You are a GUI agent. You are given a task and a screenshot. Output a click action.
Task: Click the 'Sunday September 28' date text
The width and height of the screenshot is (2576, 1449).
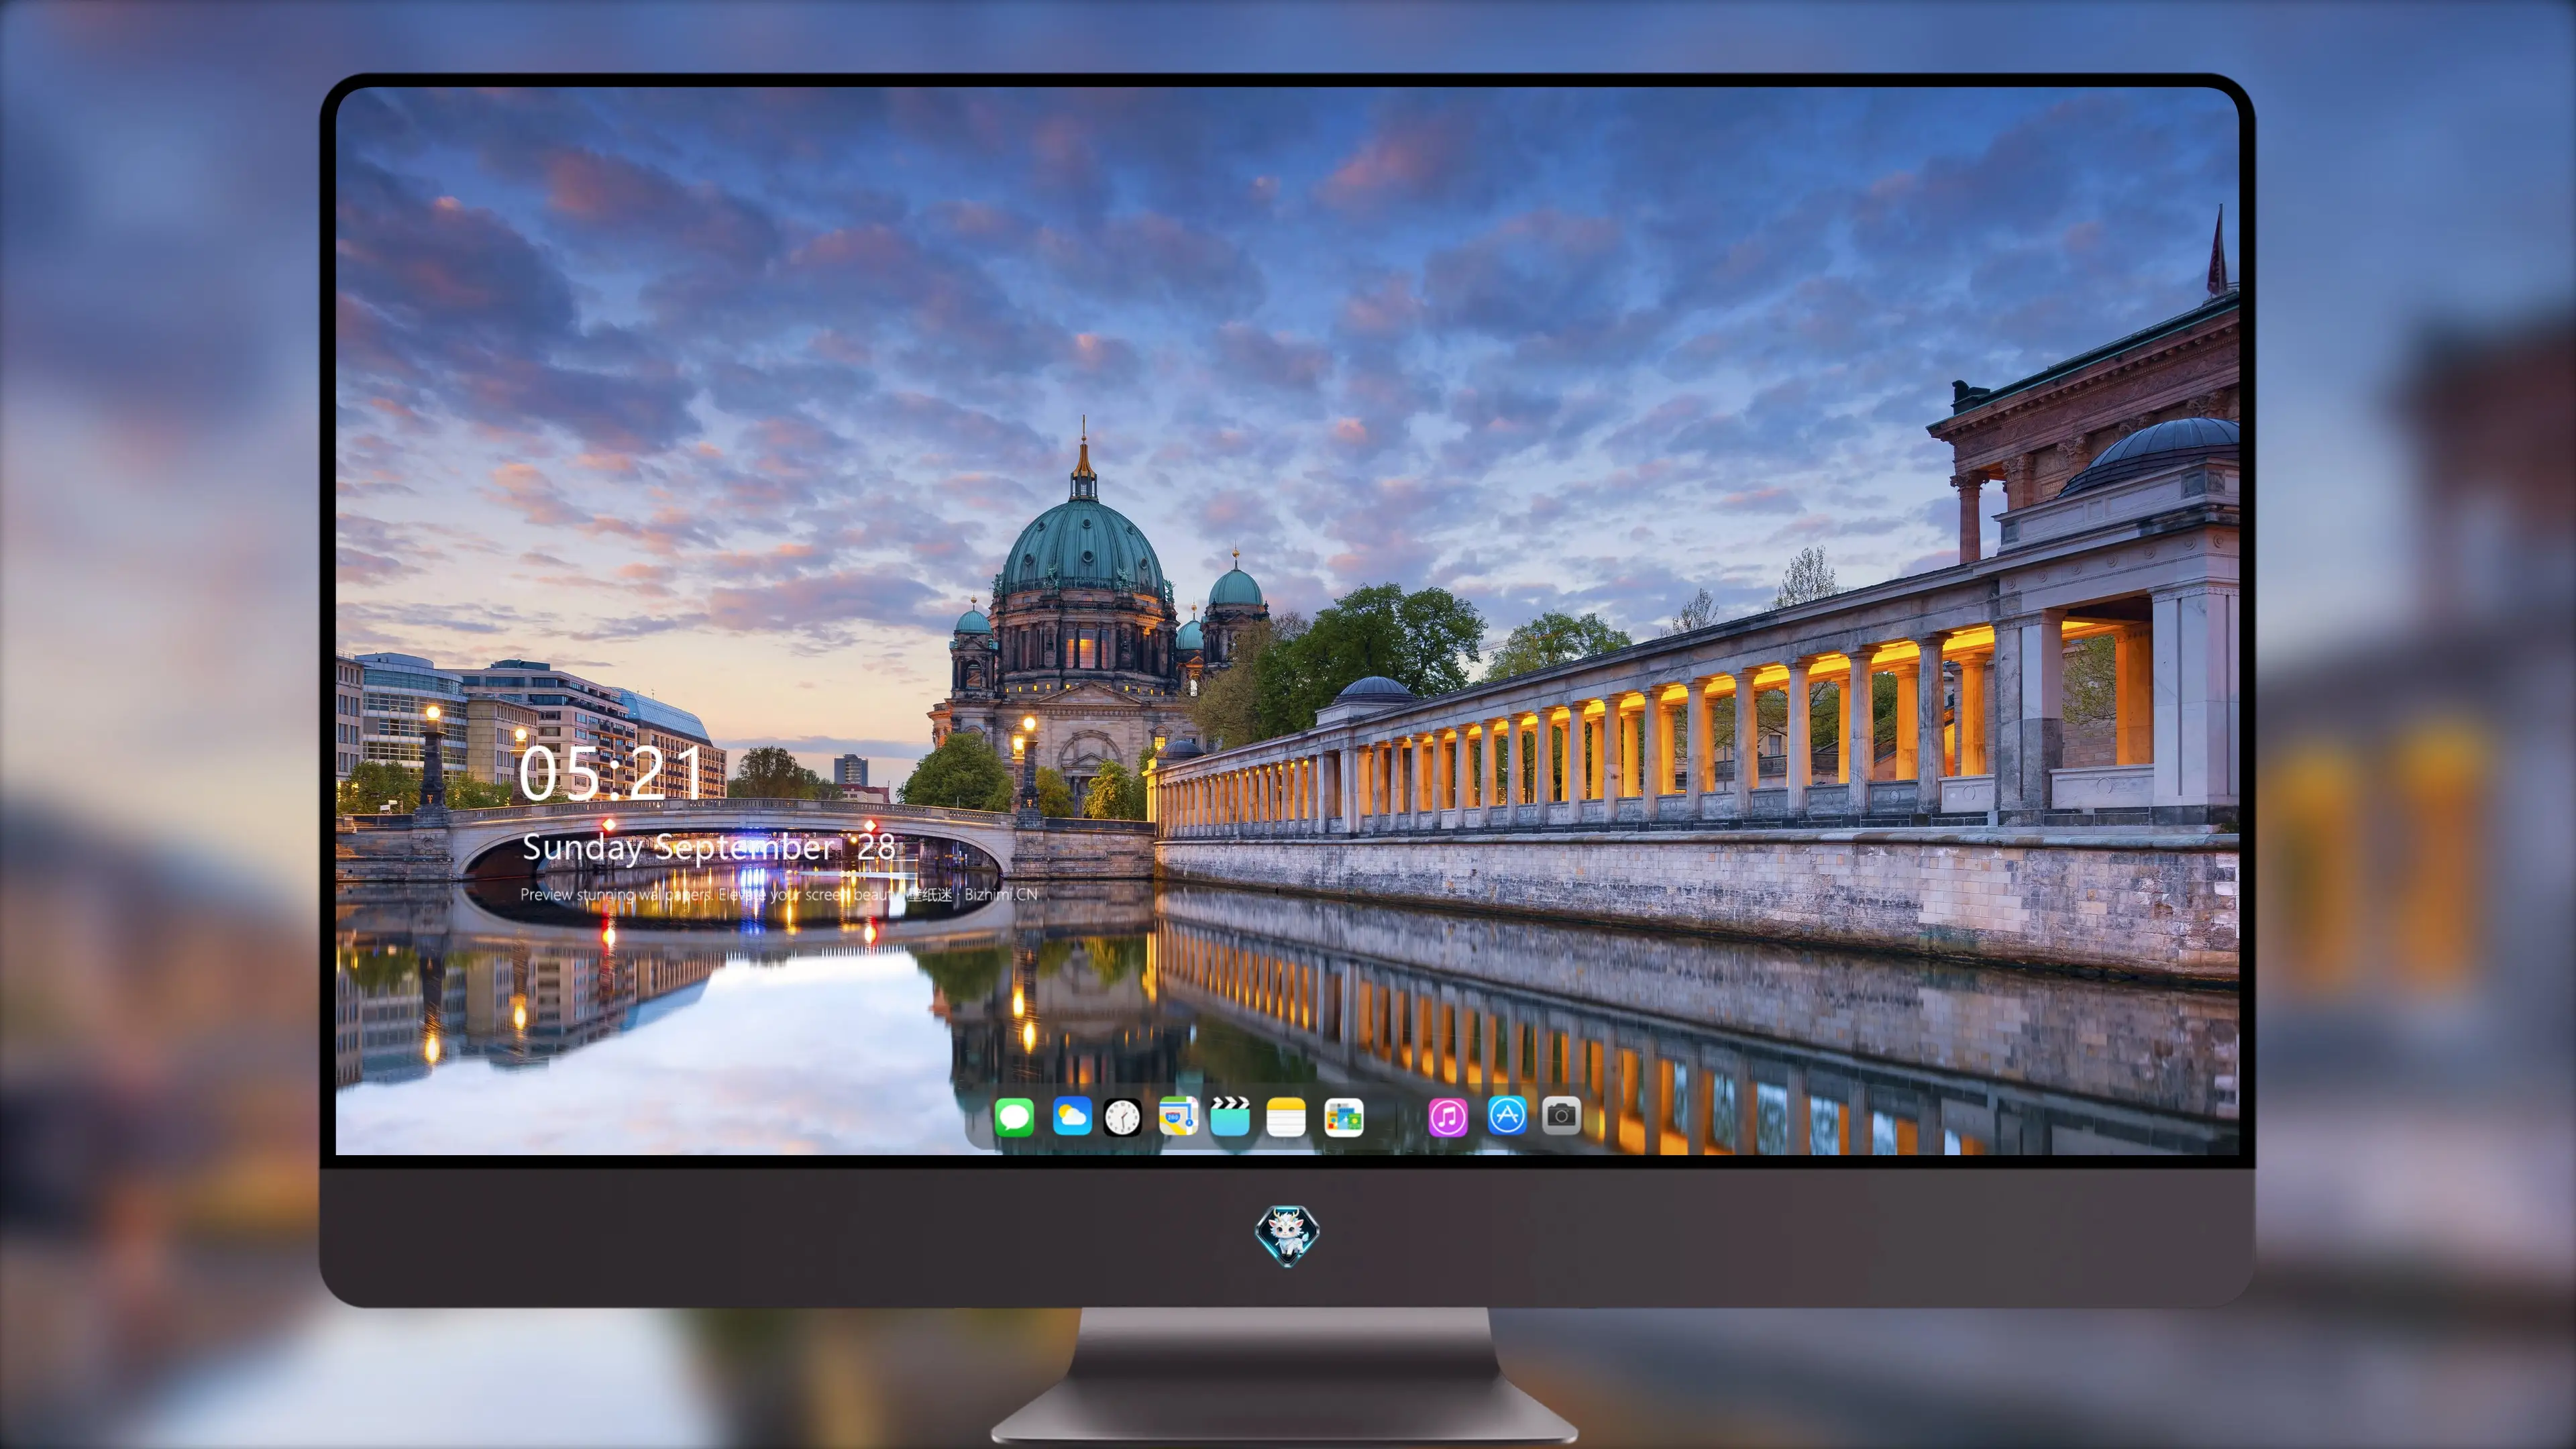coord(708,848)
